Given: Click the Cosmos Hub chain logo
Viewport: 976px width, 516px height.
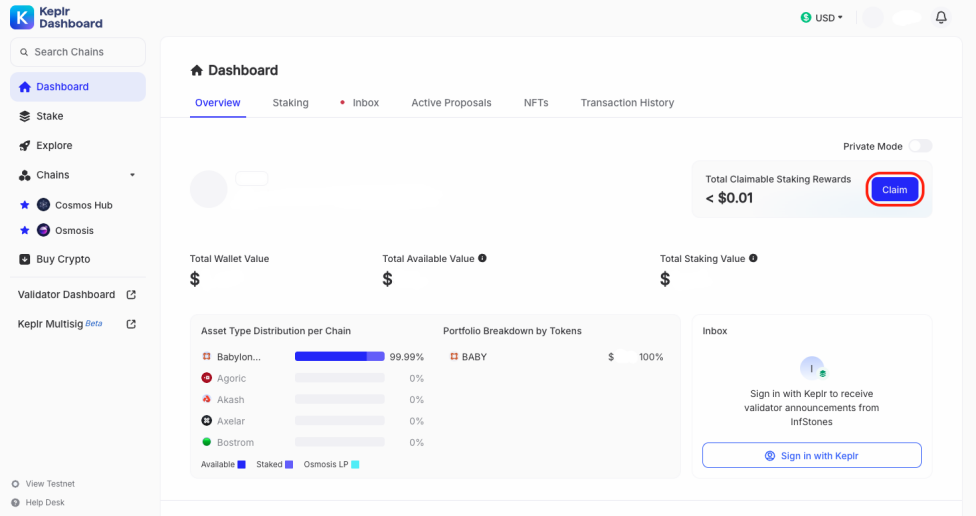Looking at the screenshot, I should [x=43, y=205].
